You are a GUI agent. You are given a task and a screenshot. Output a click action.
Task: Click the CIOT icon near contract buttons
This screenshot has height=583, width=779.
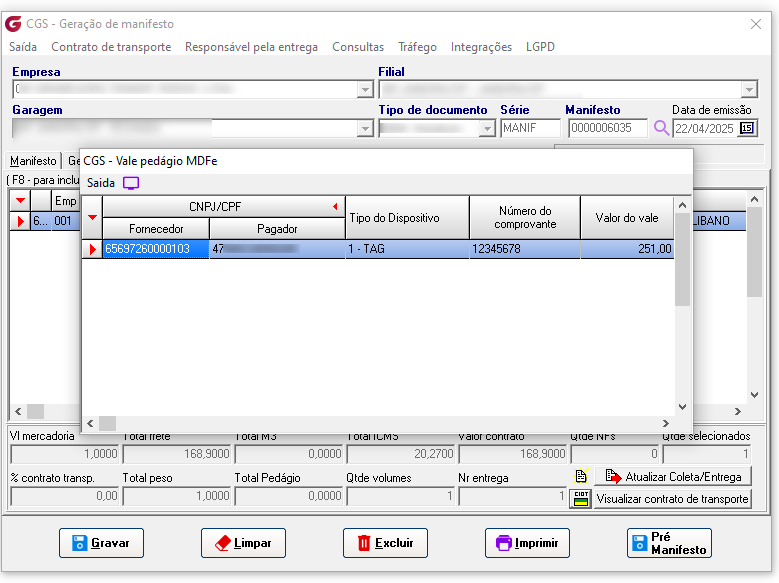tap(581, 499)
